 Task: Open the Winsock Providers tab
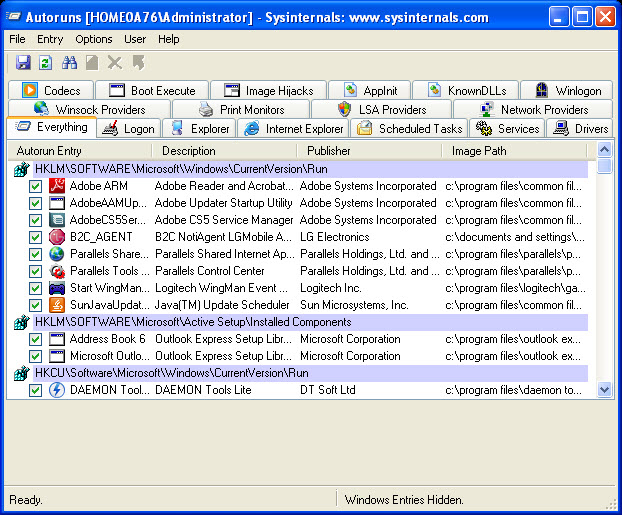tap(89, 110)
